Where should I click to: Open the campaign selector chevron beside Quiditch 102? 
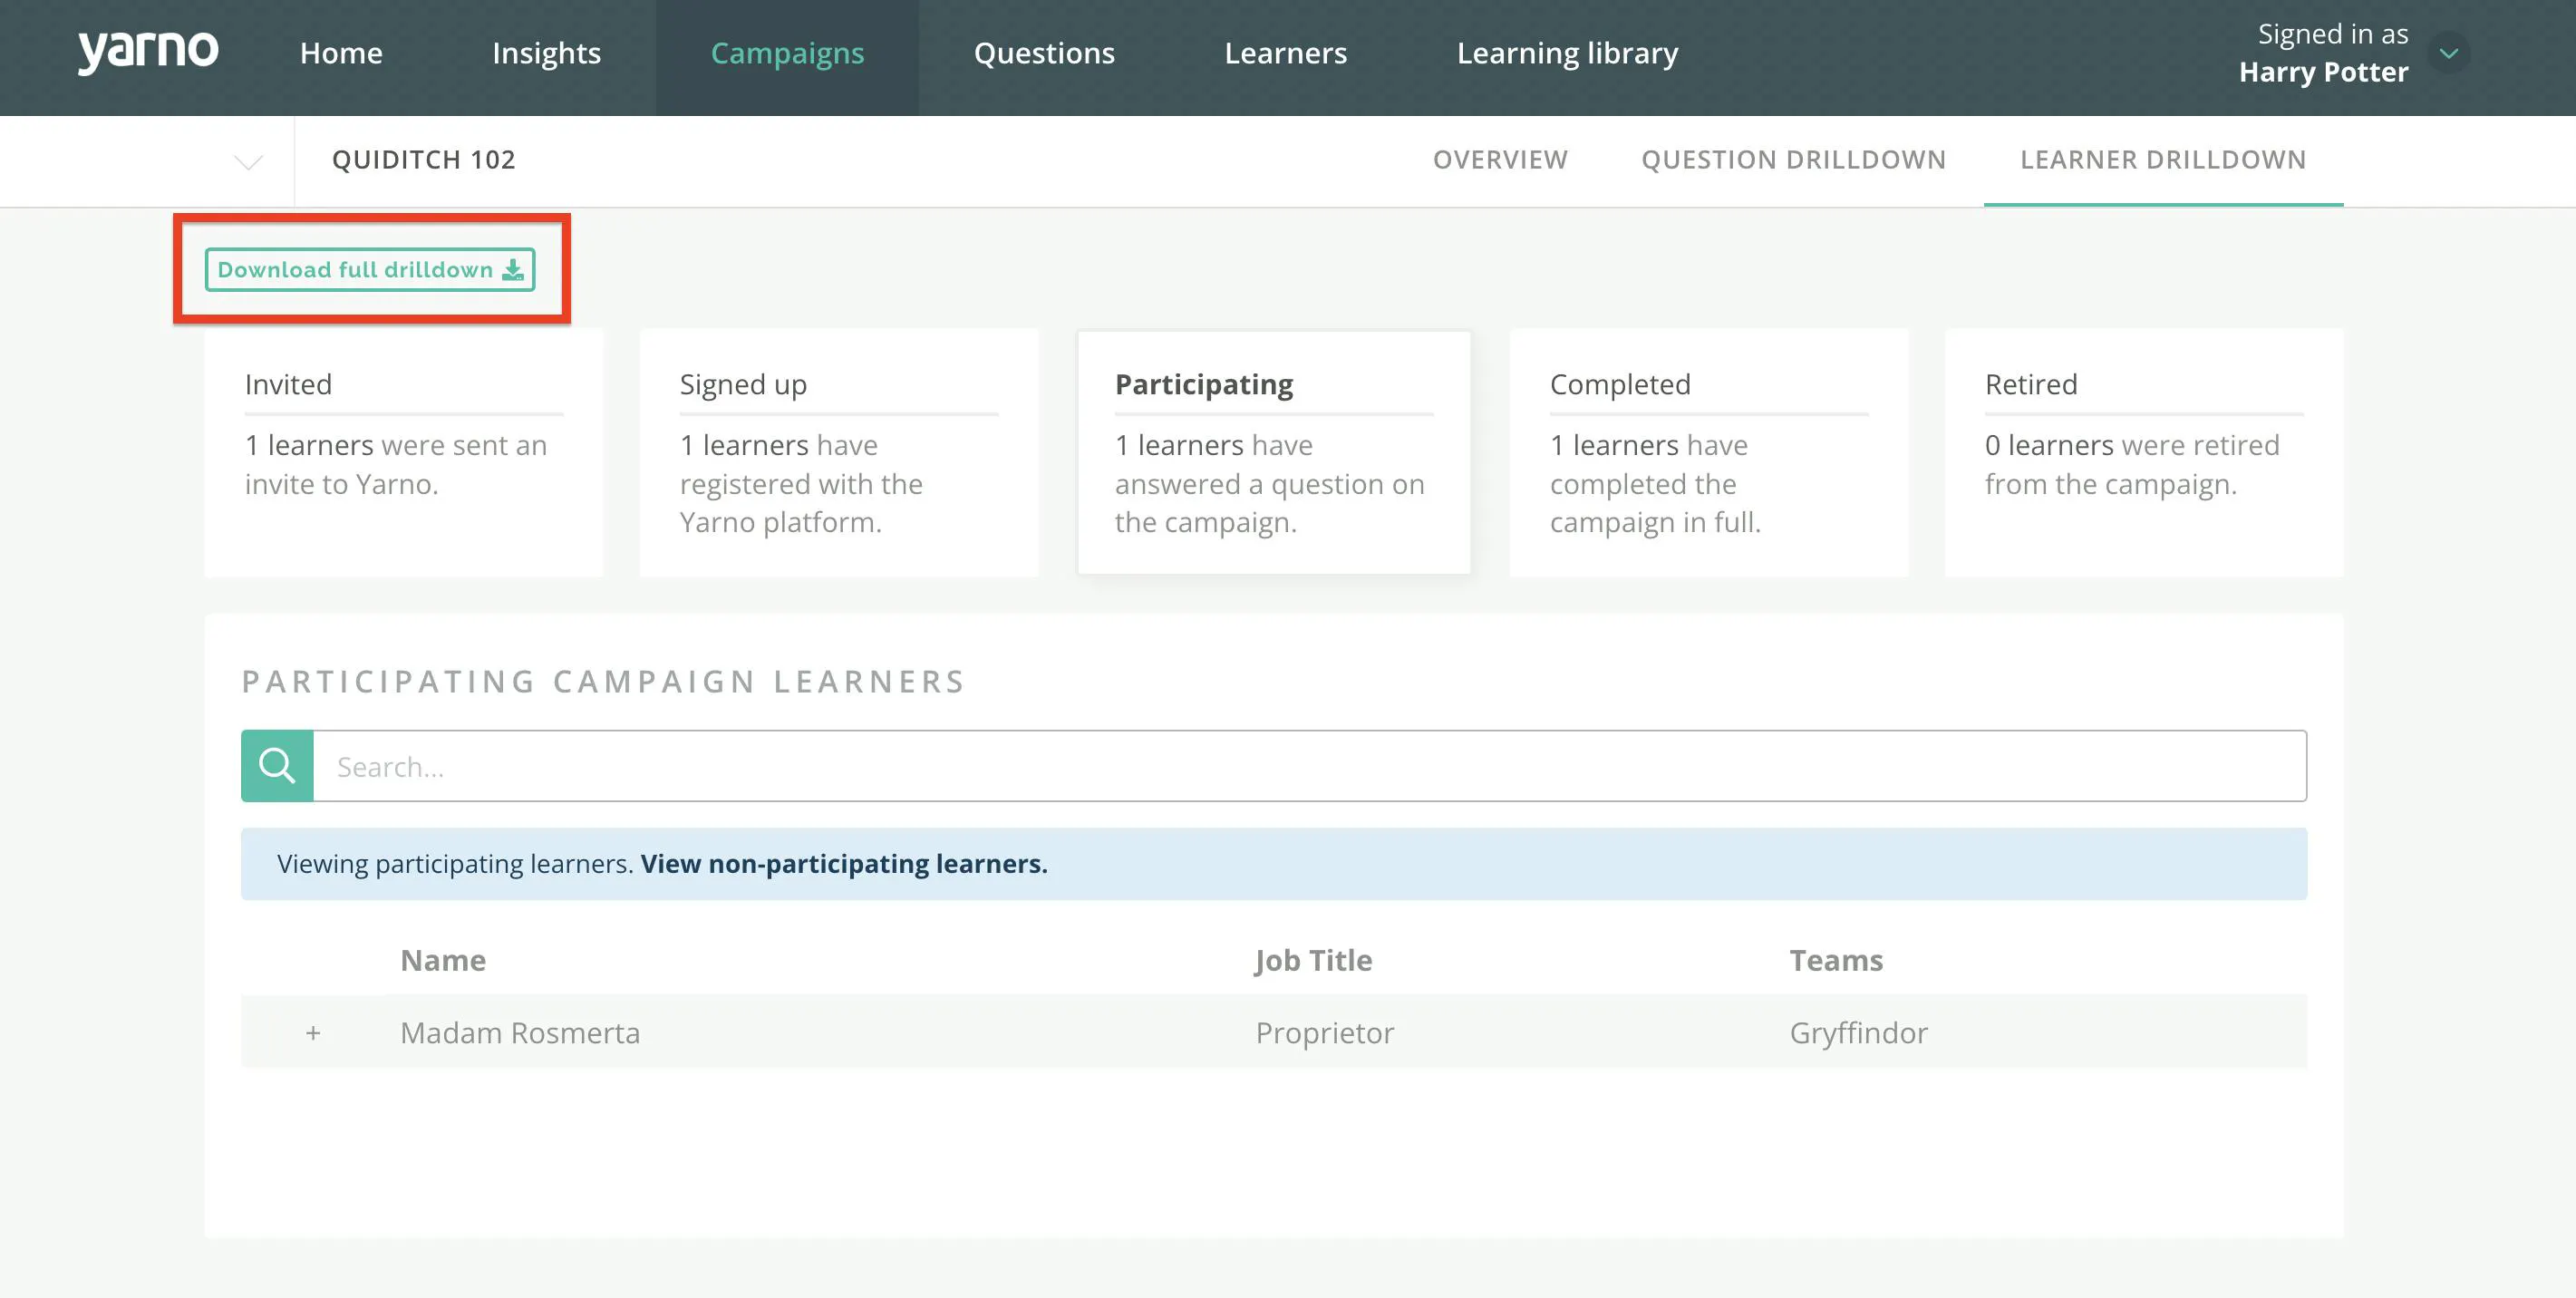point(248,162)
